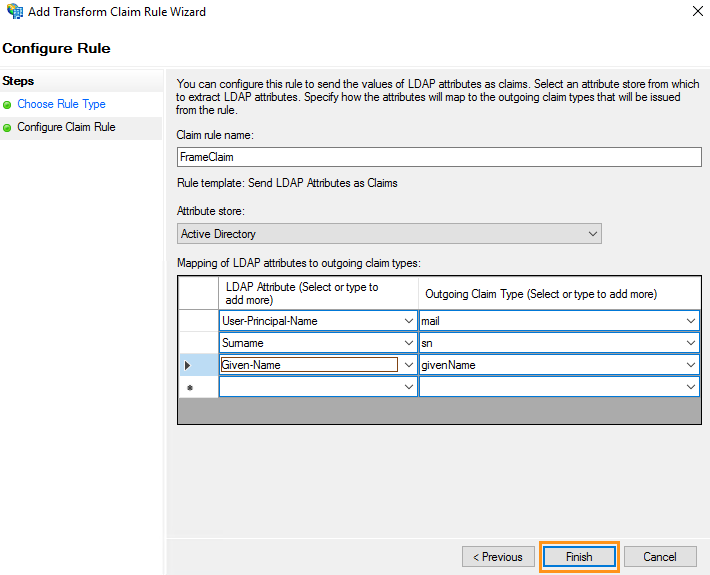Open the sn outgoing claim dropdown
The height and width of the screenshot is (575, 710).
pyautogui.click(x=691, y=343)
